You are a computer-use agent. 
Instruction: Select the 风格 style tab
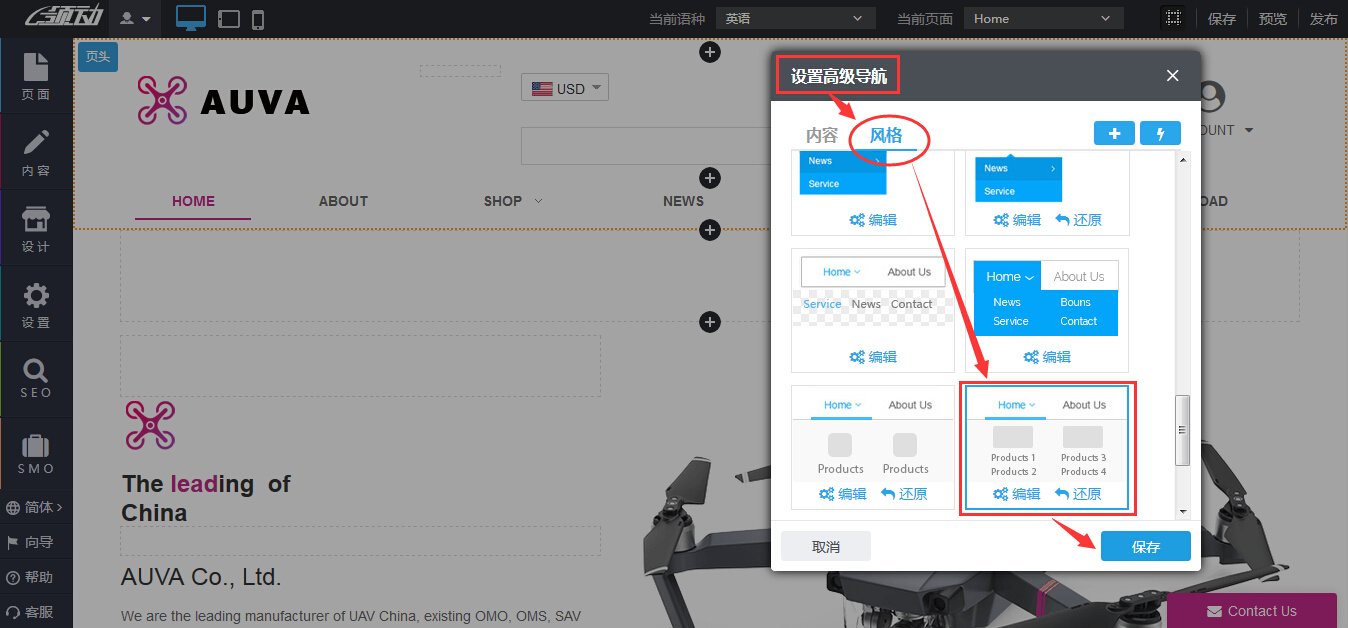point(886,135)
